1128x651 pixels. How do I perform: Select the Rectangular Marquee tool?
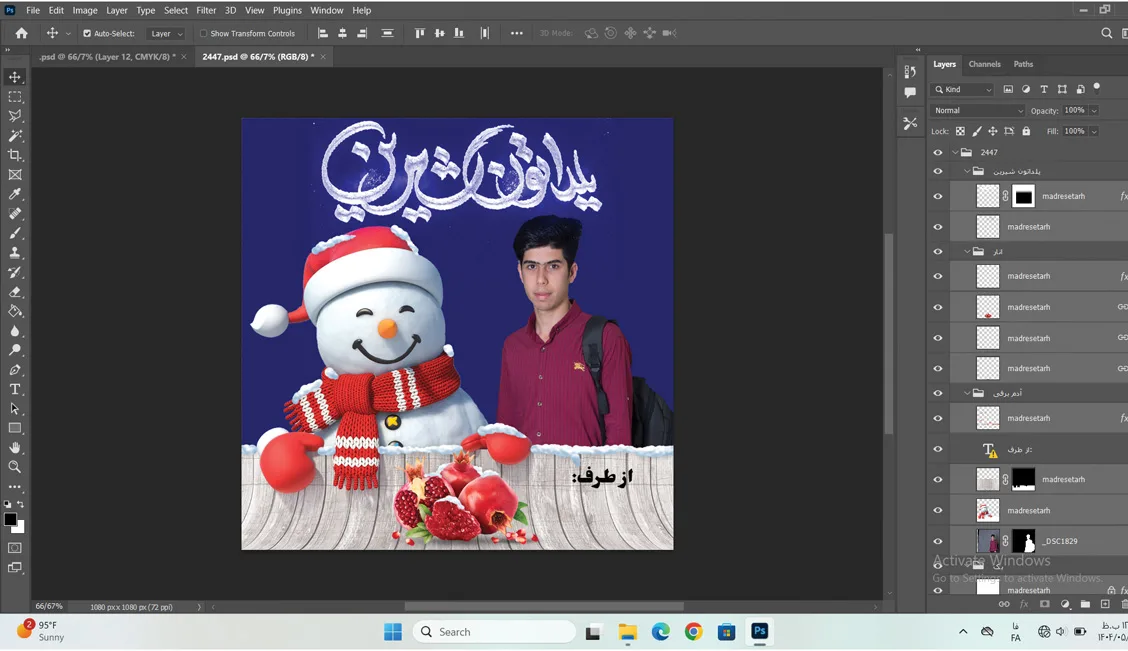pyautogui.click(x=14, y=96)
